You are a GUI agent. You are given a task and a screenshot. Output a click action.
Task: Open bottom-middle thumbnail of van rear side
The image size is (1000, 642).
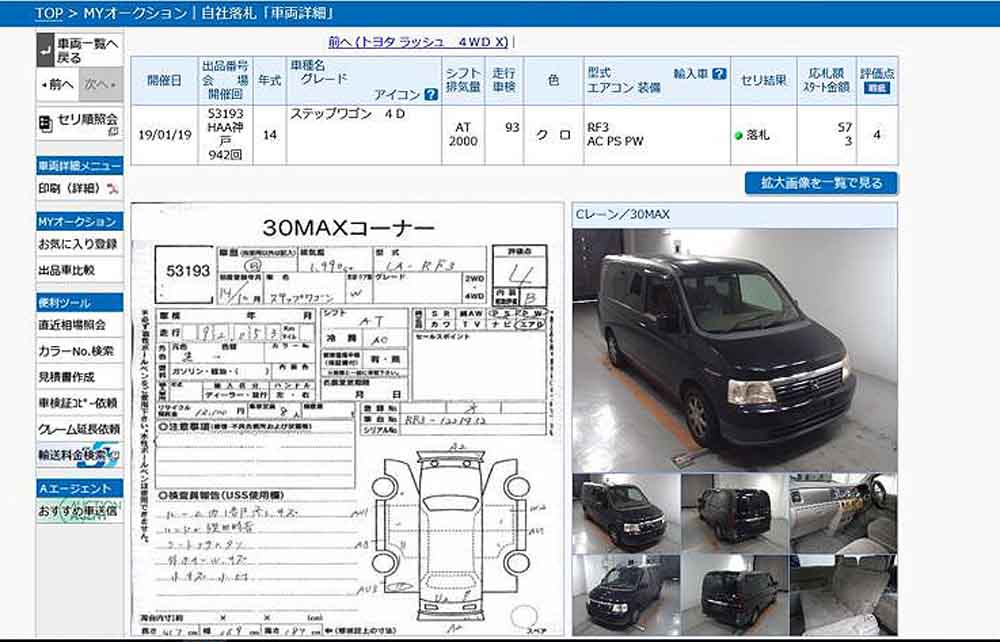(x=735, y=594)
